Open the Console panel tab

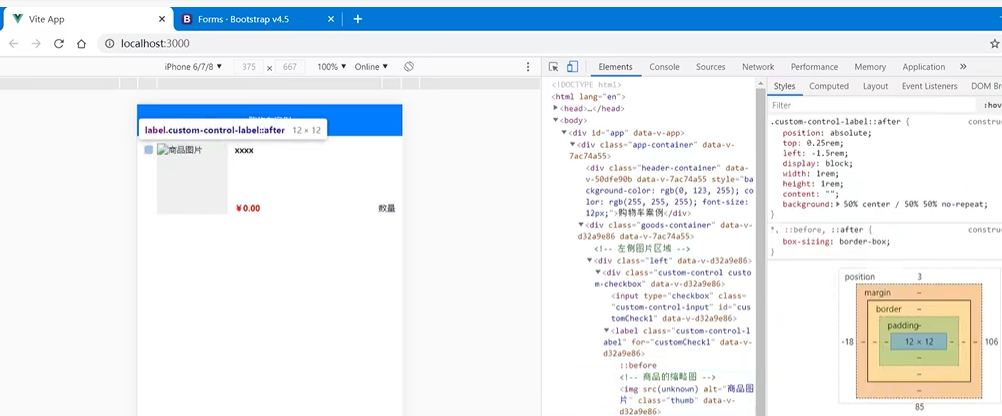click(x=665, y=66)
